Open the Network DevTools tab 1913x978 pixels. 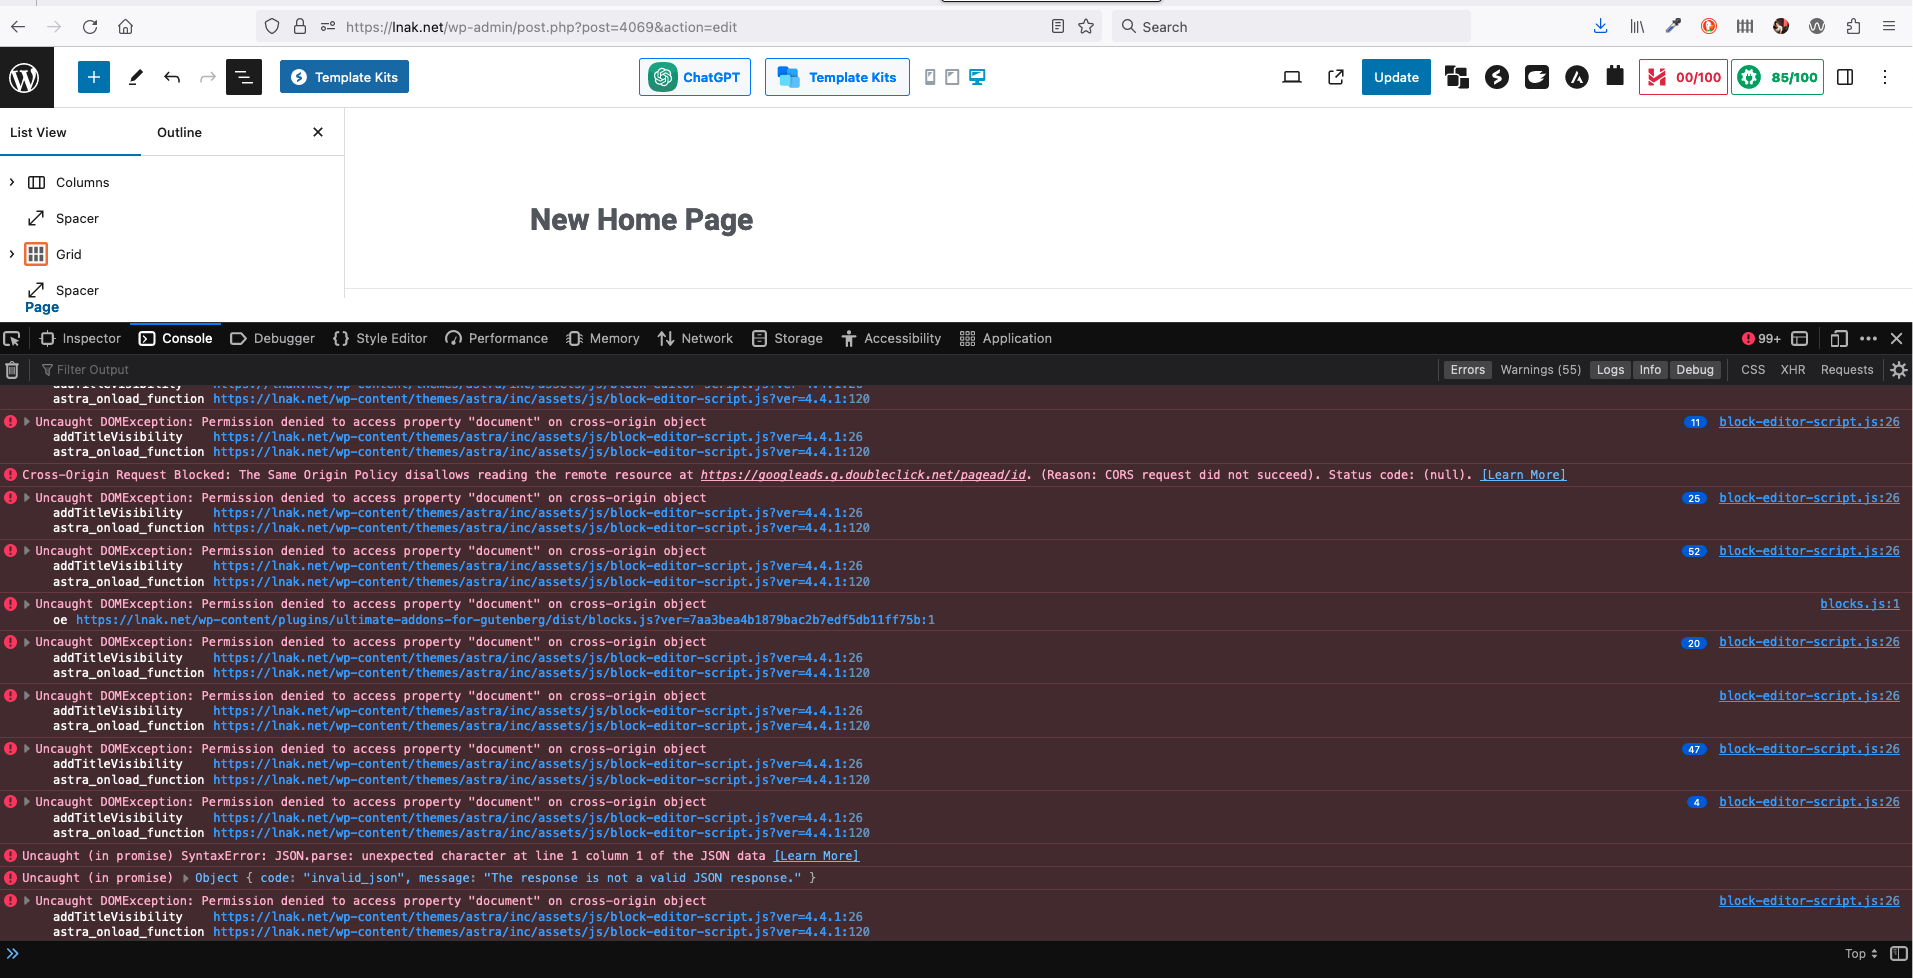tap(695, 339)
